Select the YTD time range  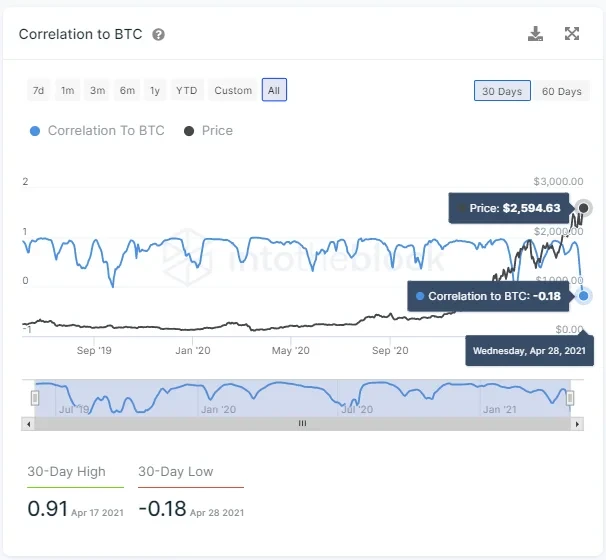tap(187, 90)
